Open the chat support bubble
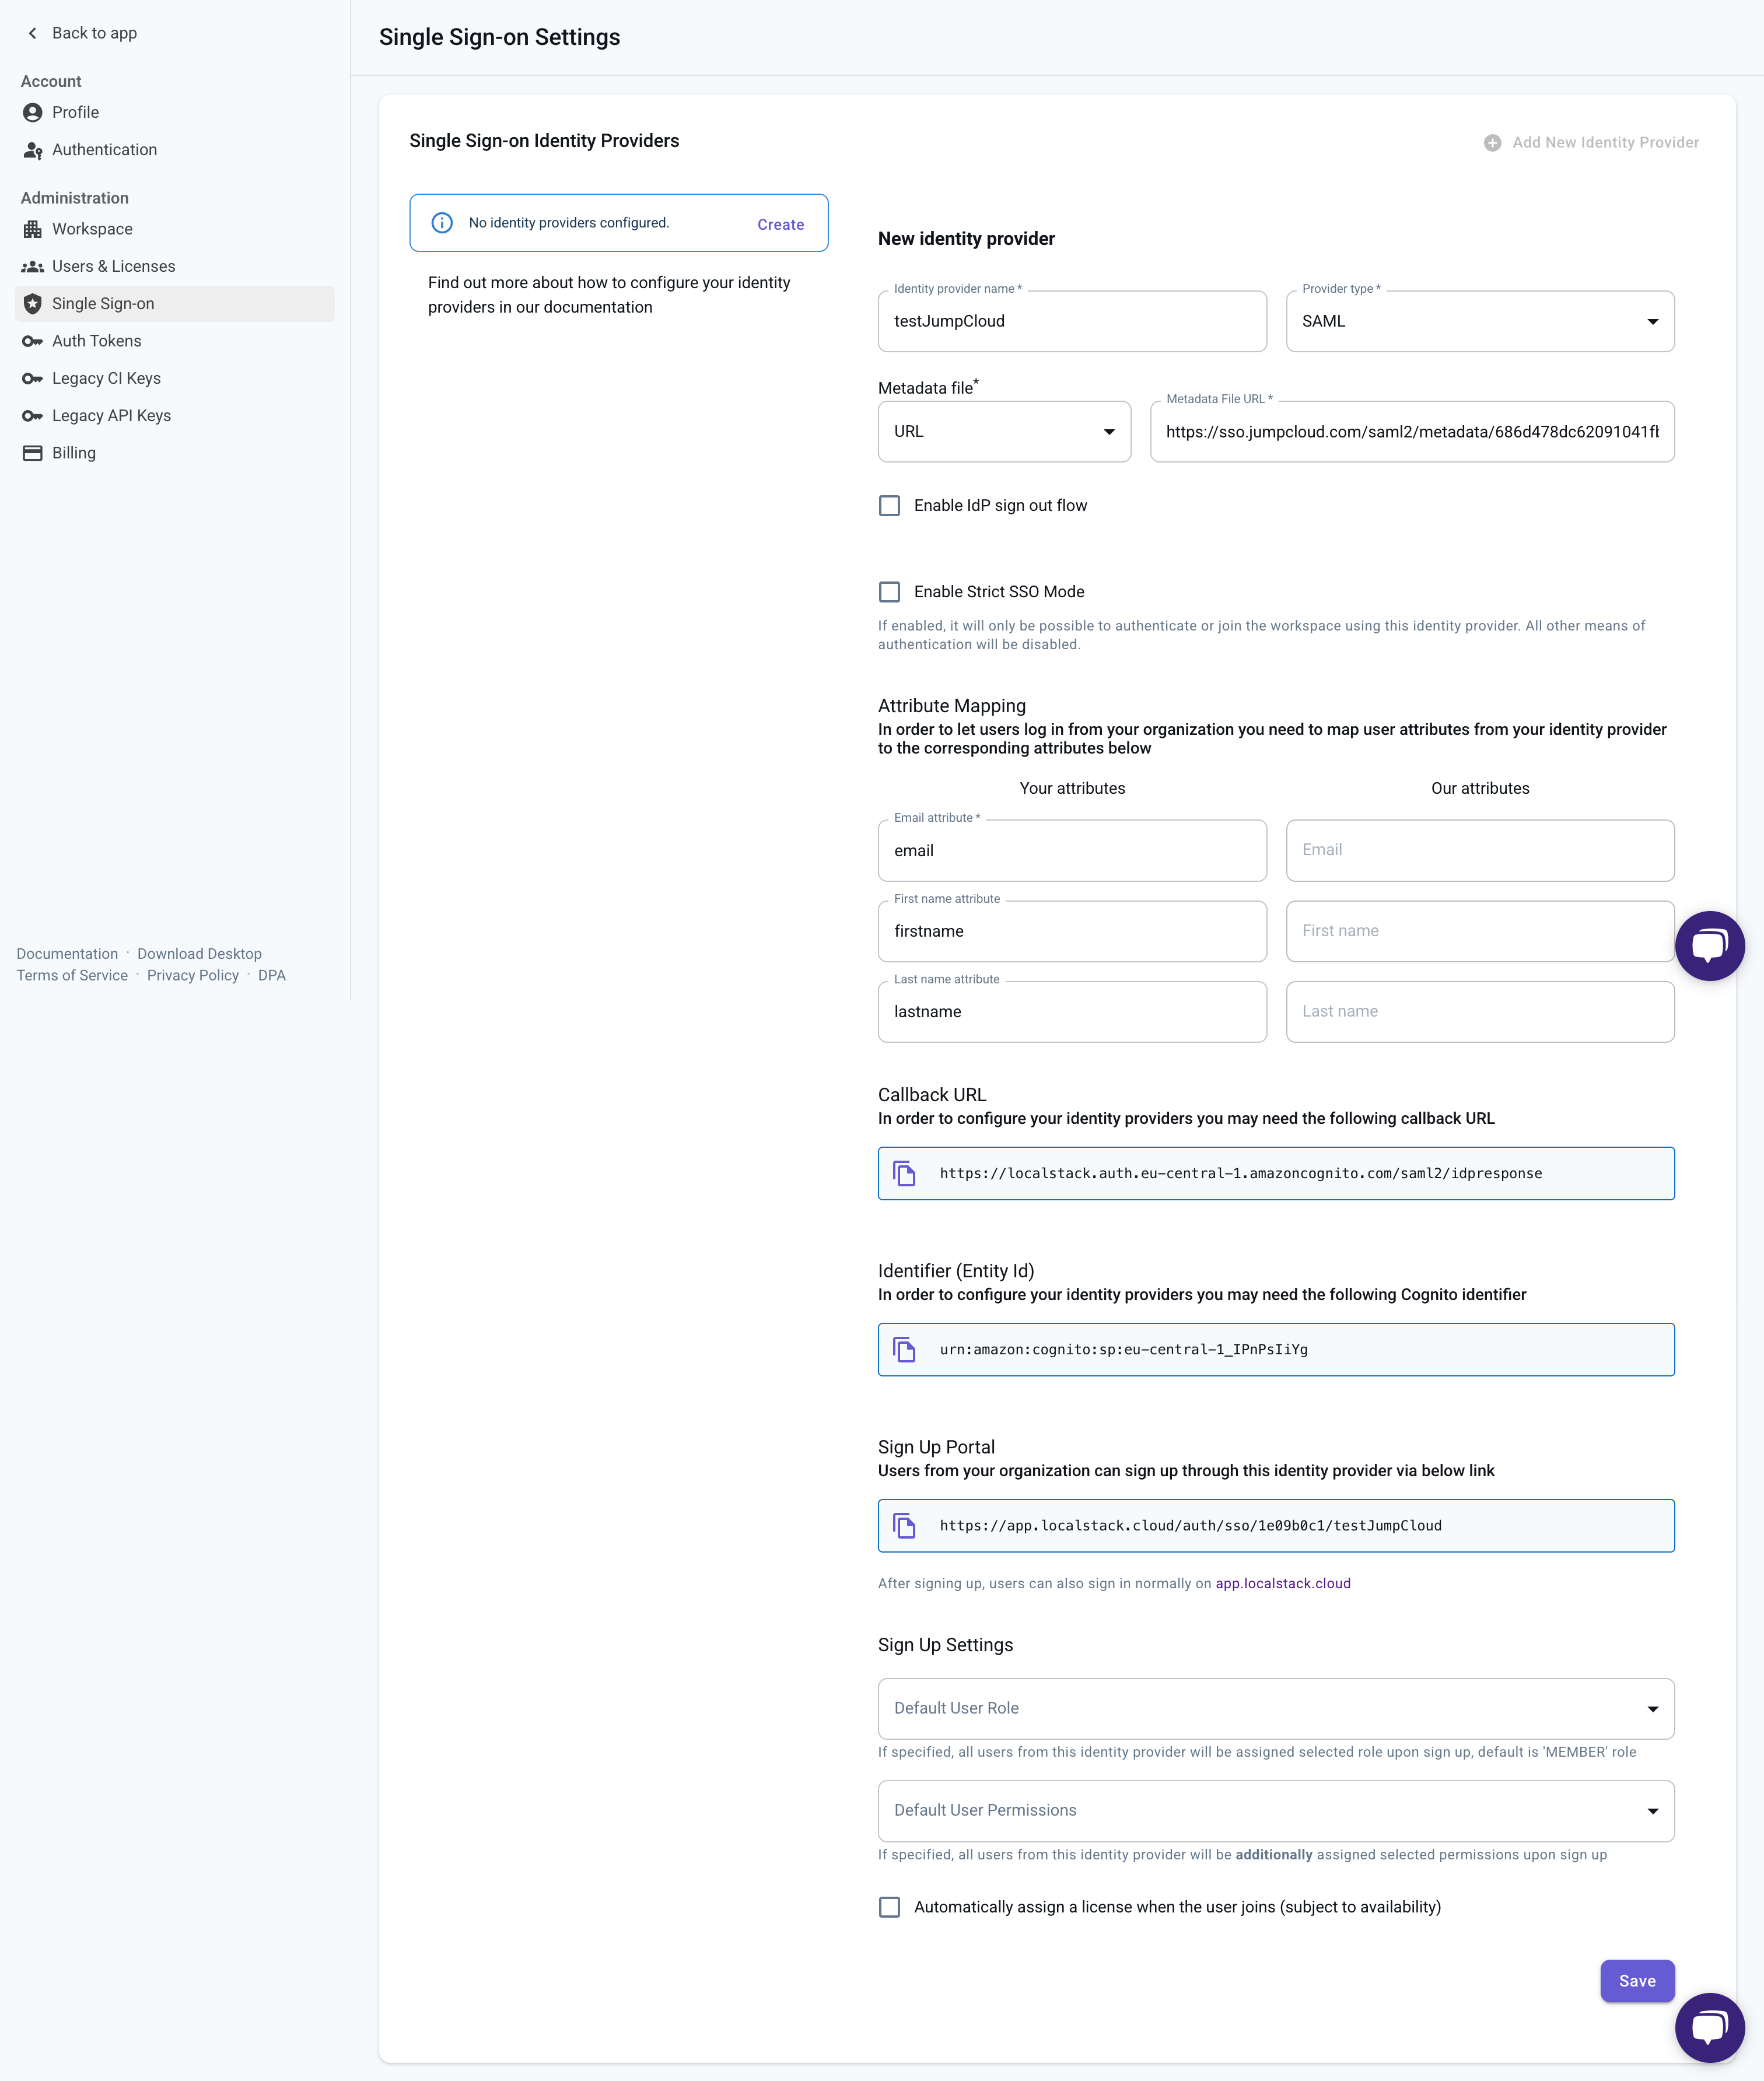The width and height of the screenshot is (1764, 2081). (x=1711, y=2028)
